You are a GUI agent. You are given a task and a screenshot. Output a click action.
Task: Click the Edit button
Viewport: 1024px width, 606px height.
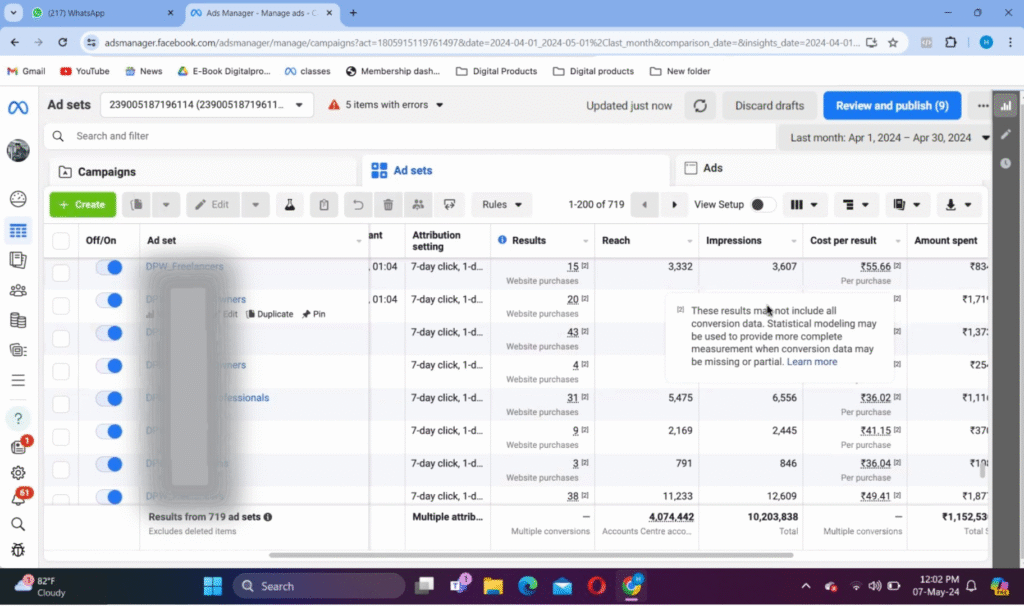click(213, 204)
